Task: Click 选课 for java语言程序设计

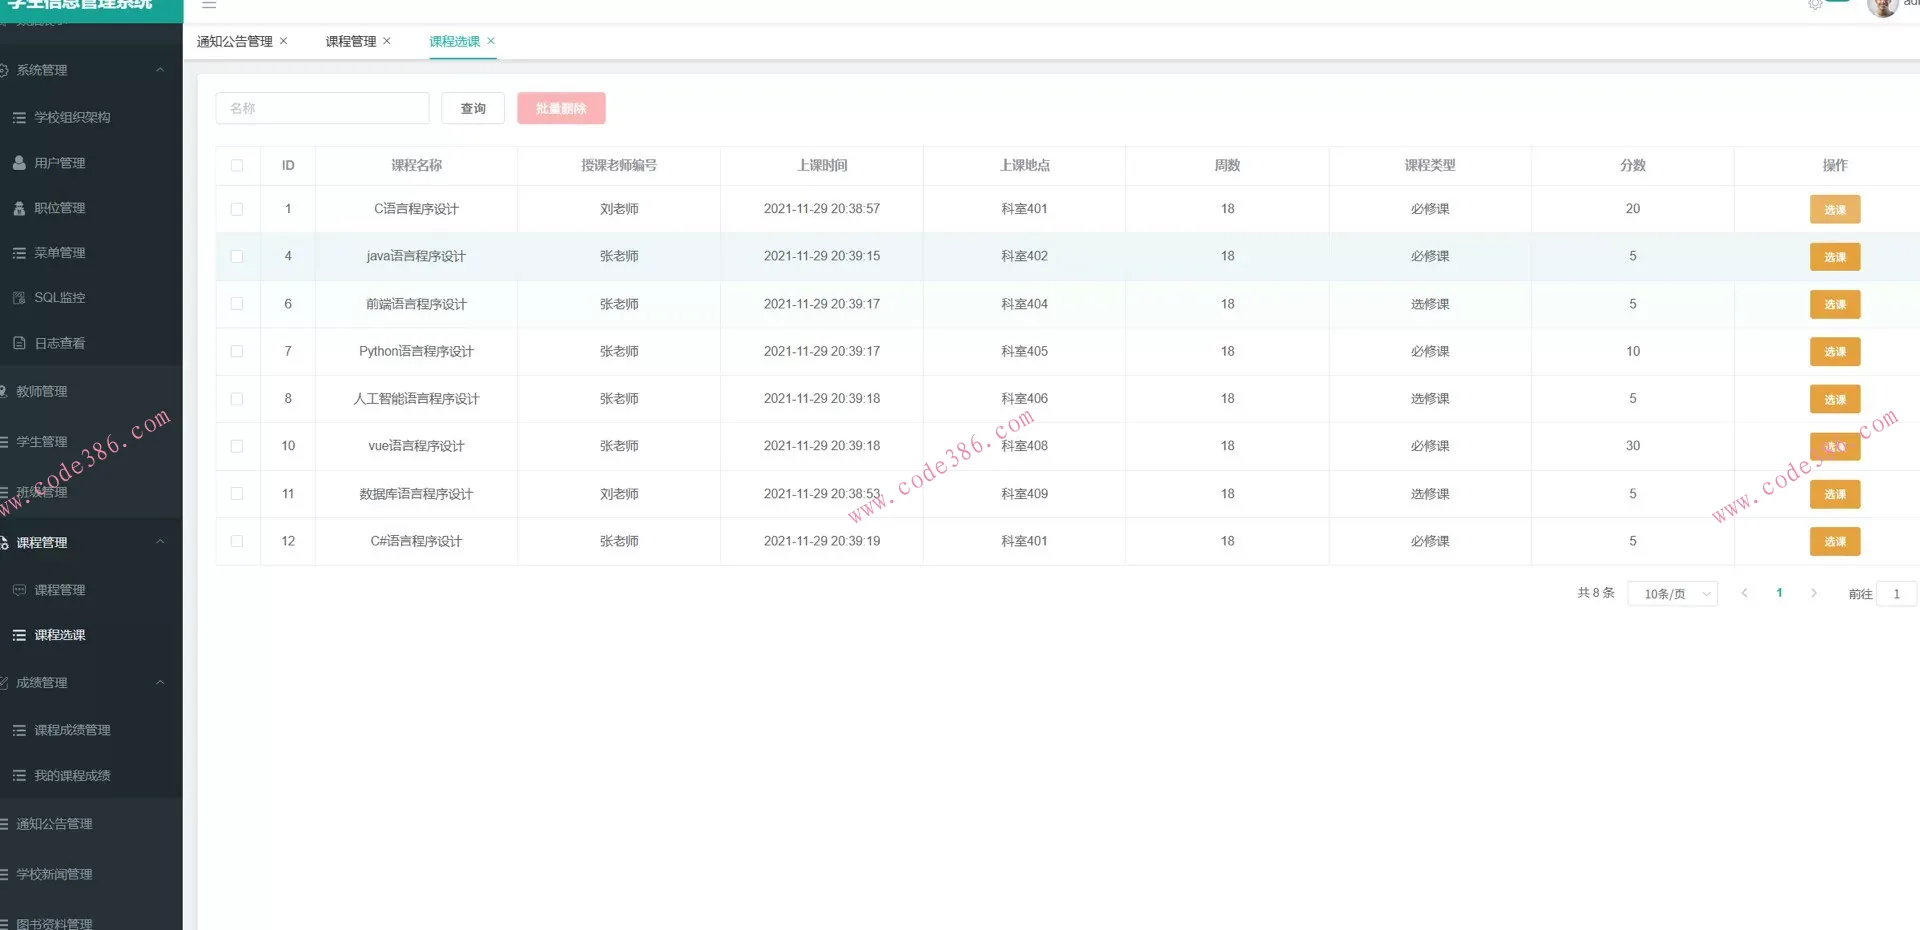Action: click(x=1835, y=257)
